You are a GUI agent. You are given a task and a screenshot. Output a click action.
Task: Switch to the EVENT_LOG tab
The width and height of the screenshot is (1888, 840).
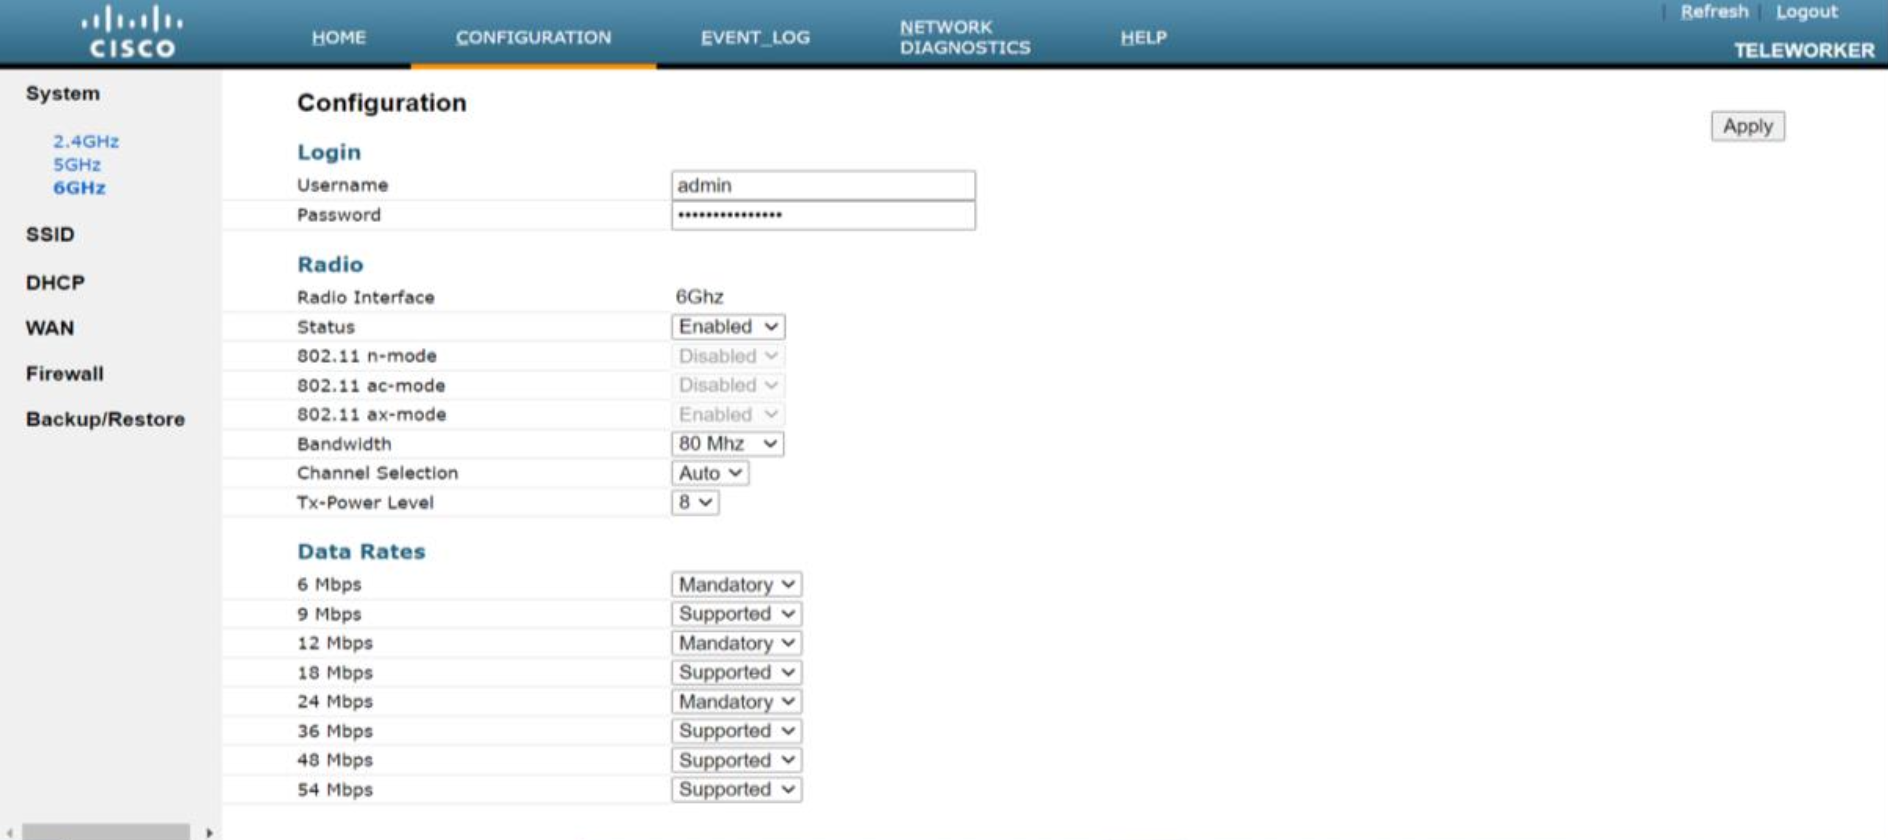(x=755, y=37)
